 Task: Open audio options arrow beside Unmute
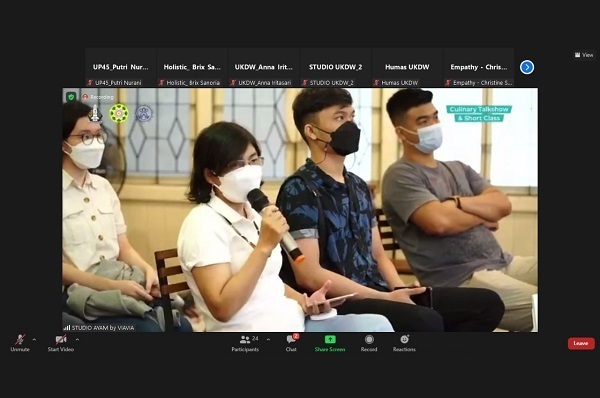tap(34, 339)
